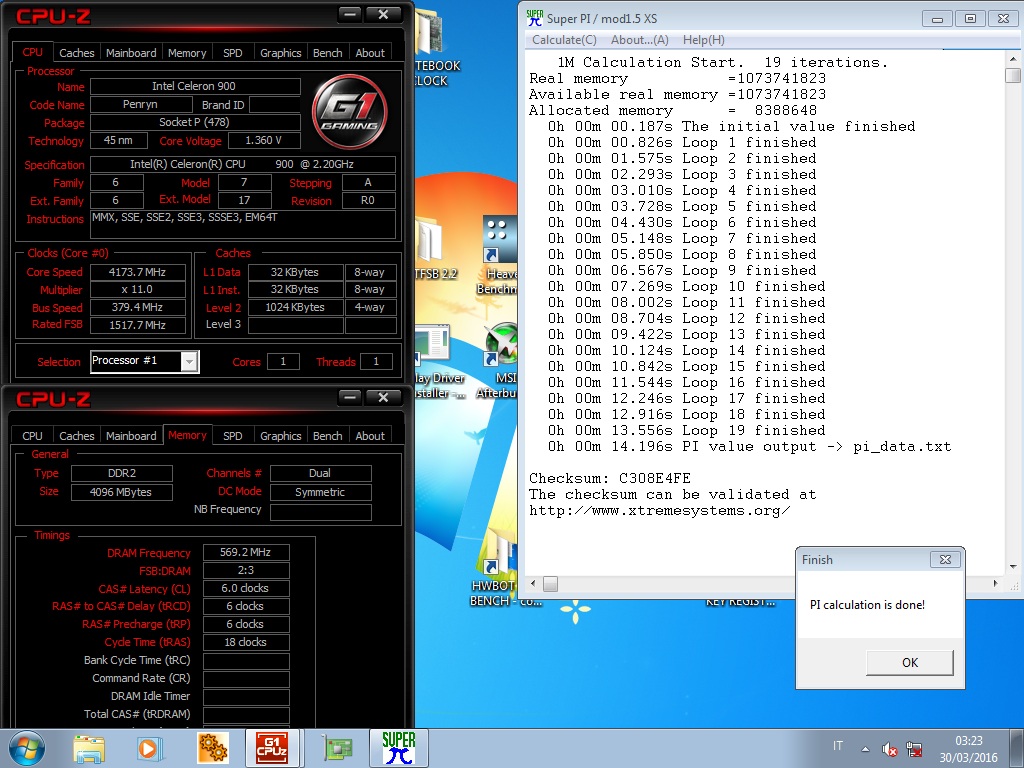Click the DRAM Frequency 569.2 MHz value

pos(246,552)
